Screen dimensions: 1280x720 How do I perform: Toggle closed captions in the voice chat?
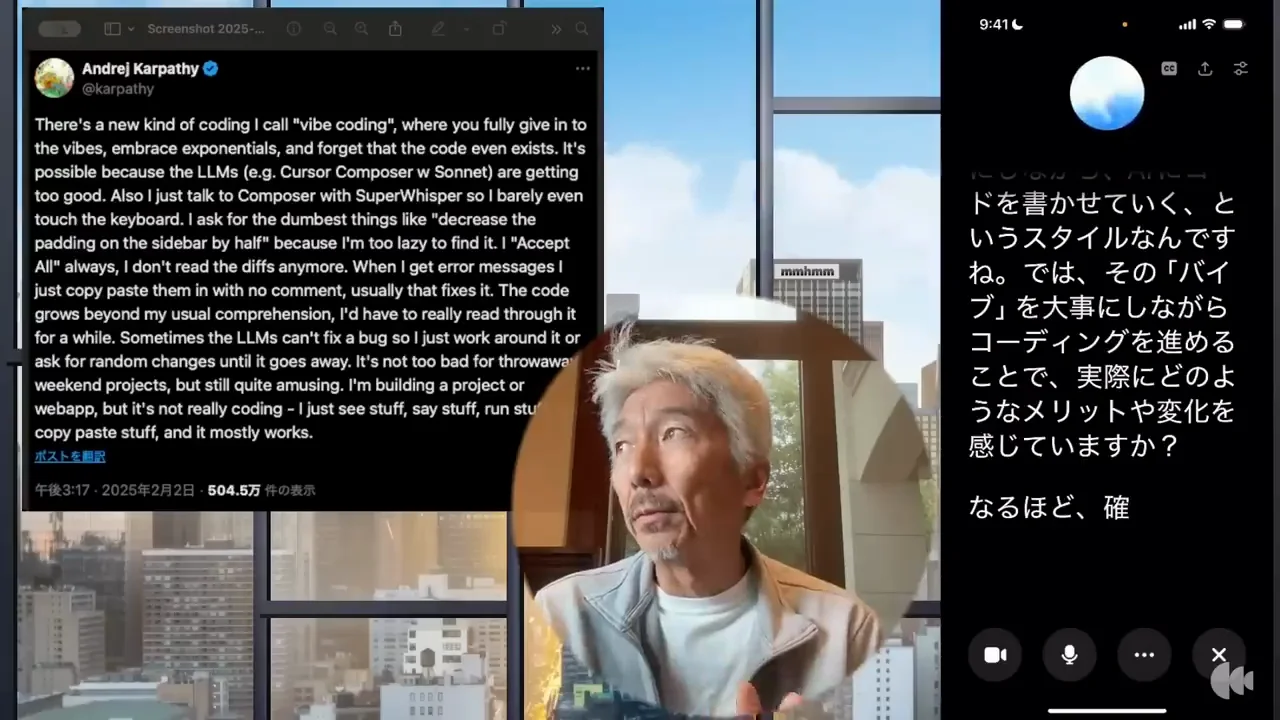click(x=1170, y=68)
